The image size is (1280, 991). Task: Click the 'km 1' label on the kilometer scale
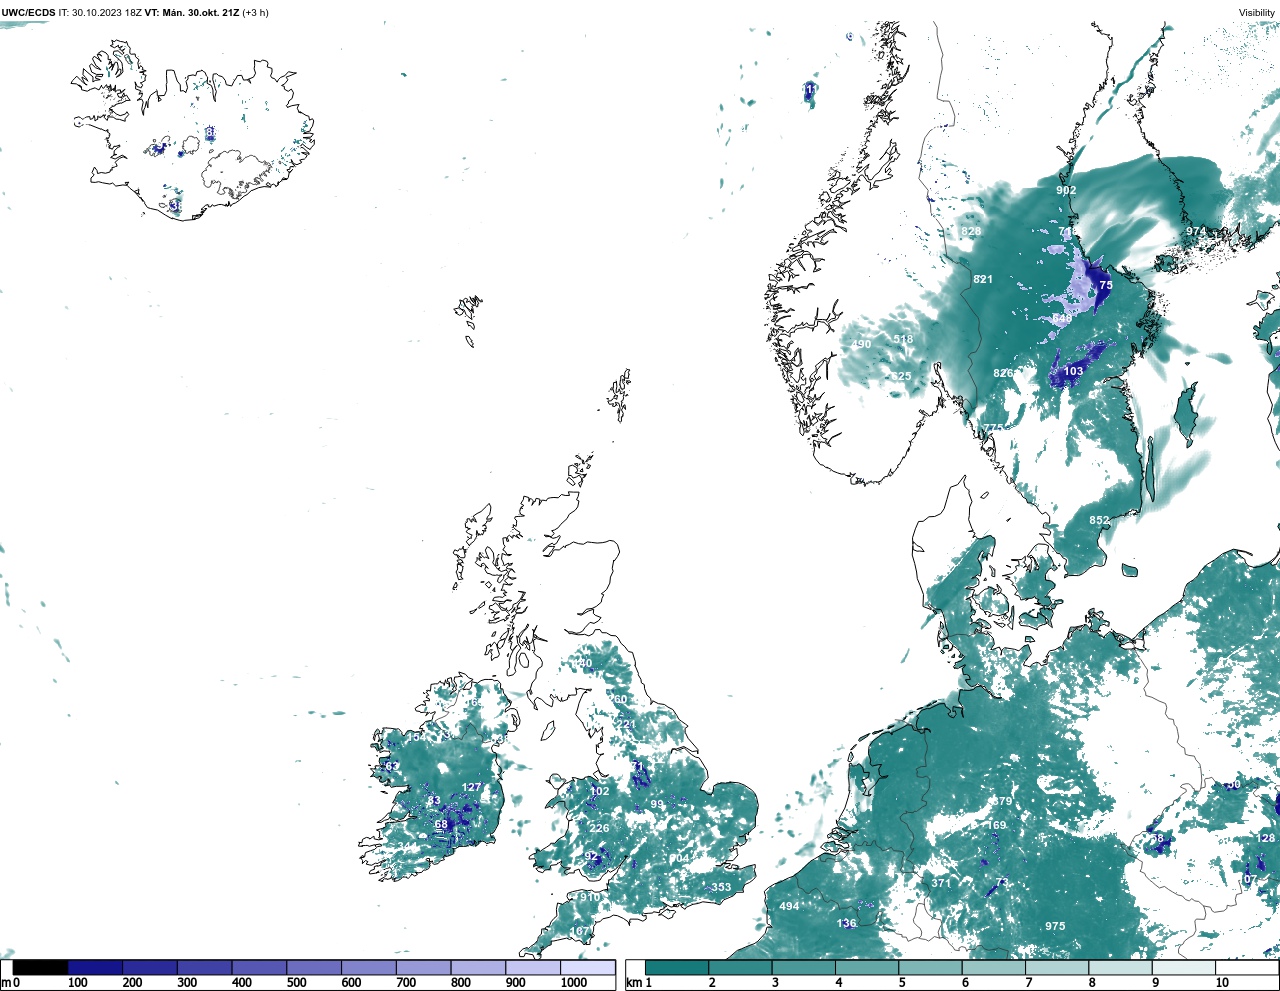[638, 983]
